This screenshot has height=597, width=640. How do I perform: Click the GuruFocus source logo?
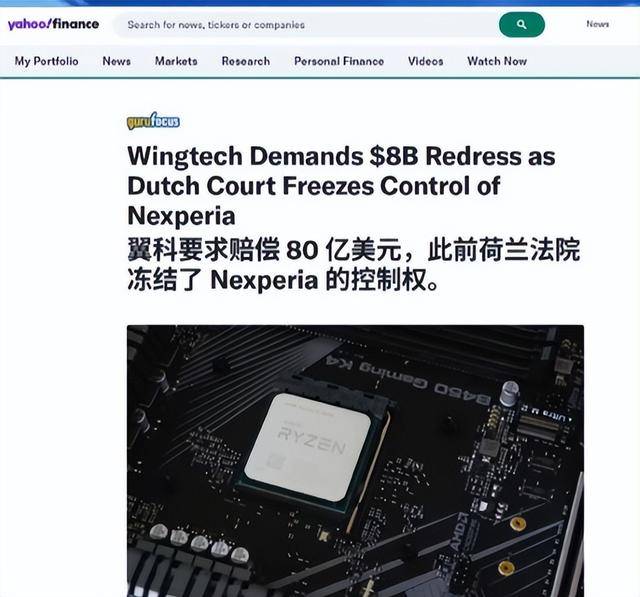coord(153,121)
